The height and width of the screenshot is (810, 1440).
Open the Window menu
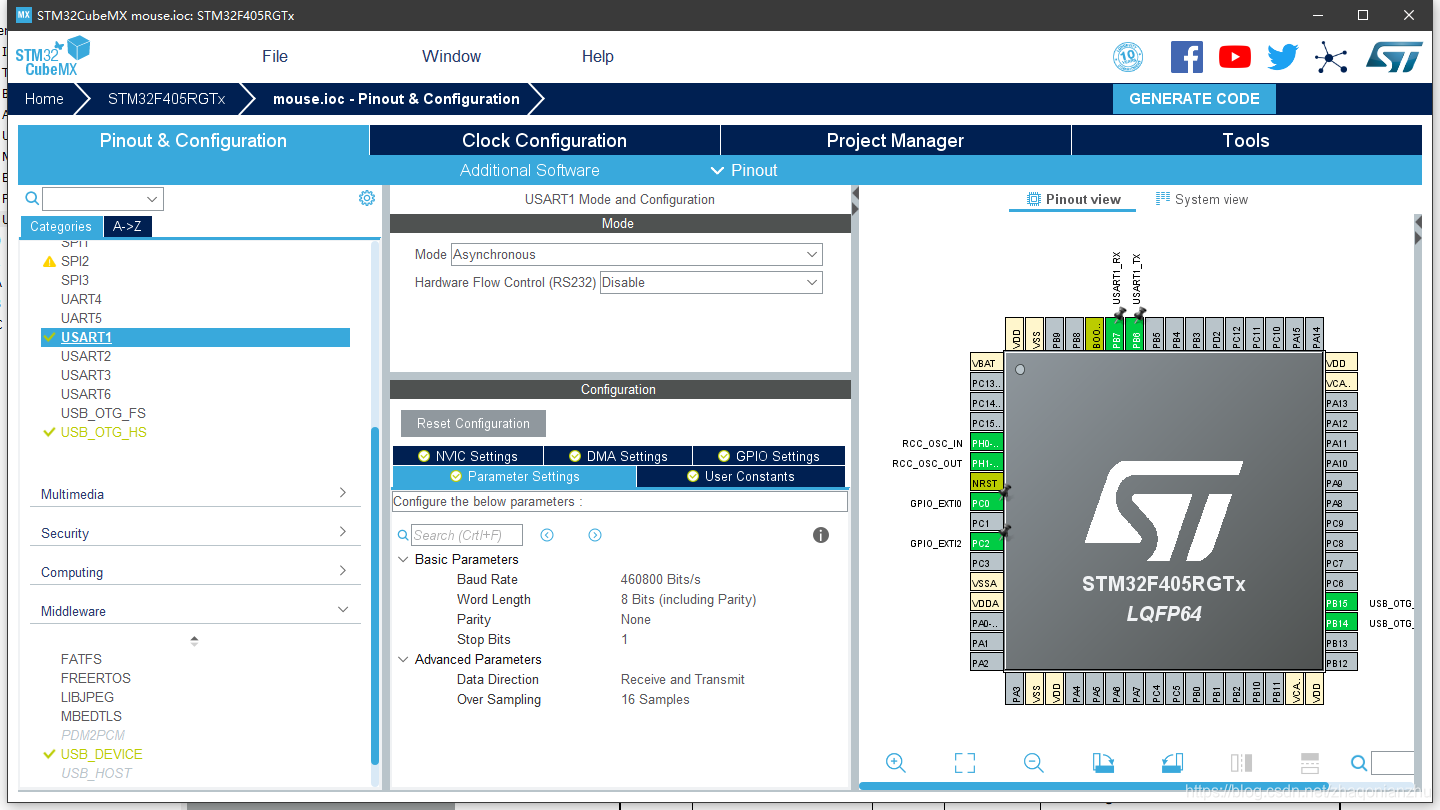[451, 56]
